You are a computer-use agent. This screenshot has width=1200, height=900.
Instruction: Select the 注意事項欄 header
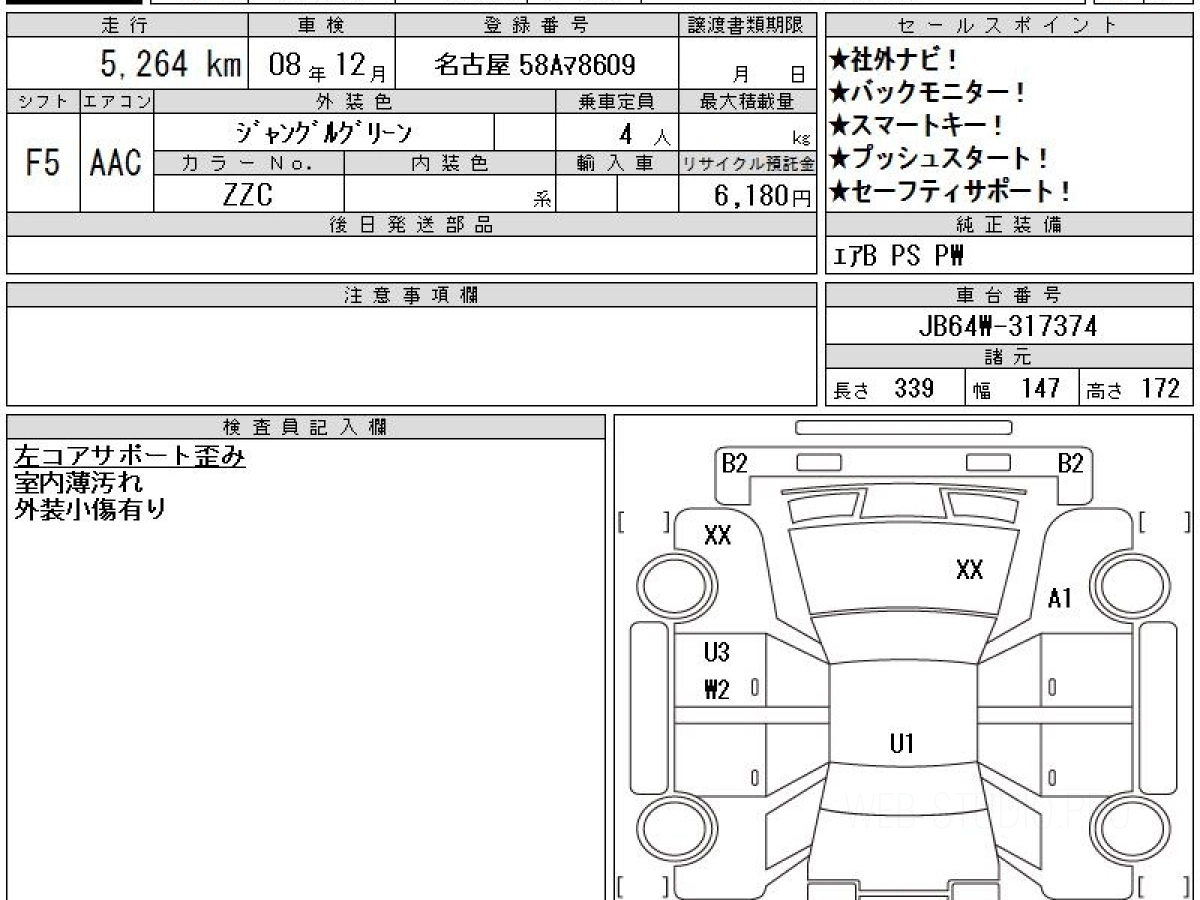click(x=410, y=295)
